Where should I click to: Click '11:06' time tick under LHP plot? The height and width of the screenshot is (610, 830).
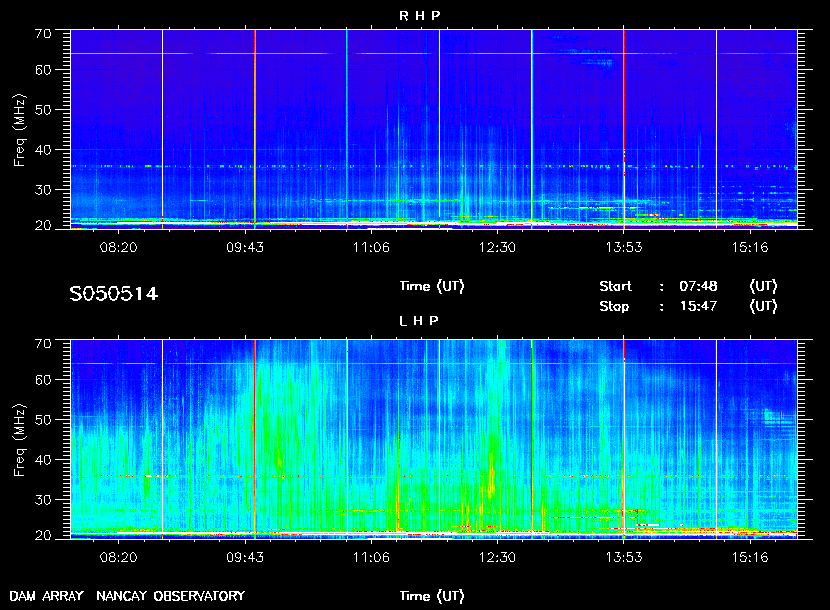pos(371,557)
